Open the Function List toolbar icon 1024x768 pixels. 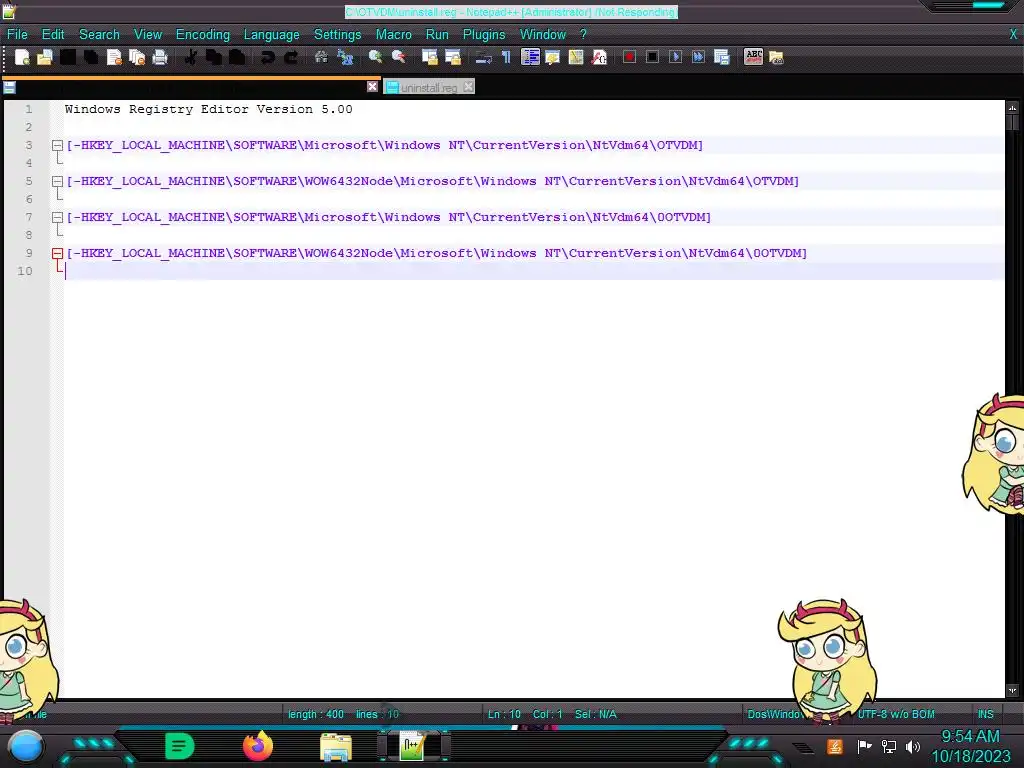click(599, 57)
